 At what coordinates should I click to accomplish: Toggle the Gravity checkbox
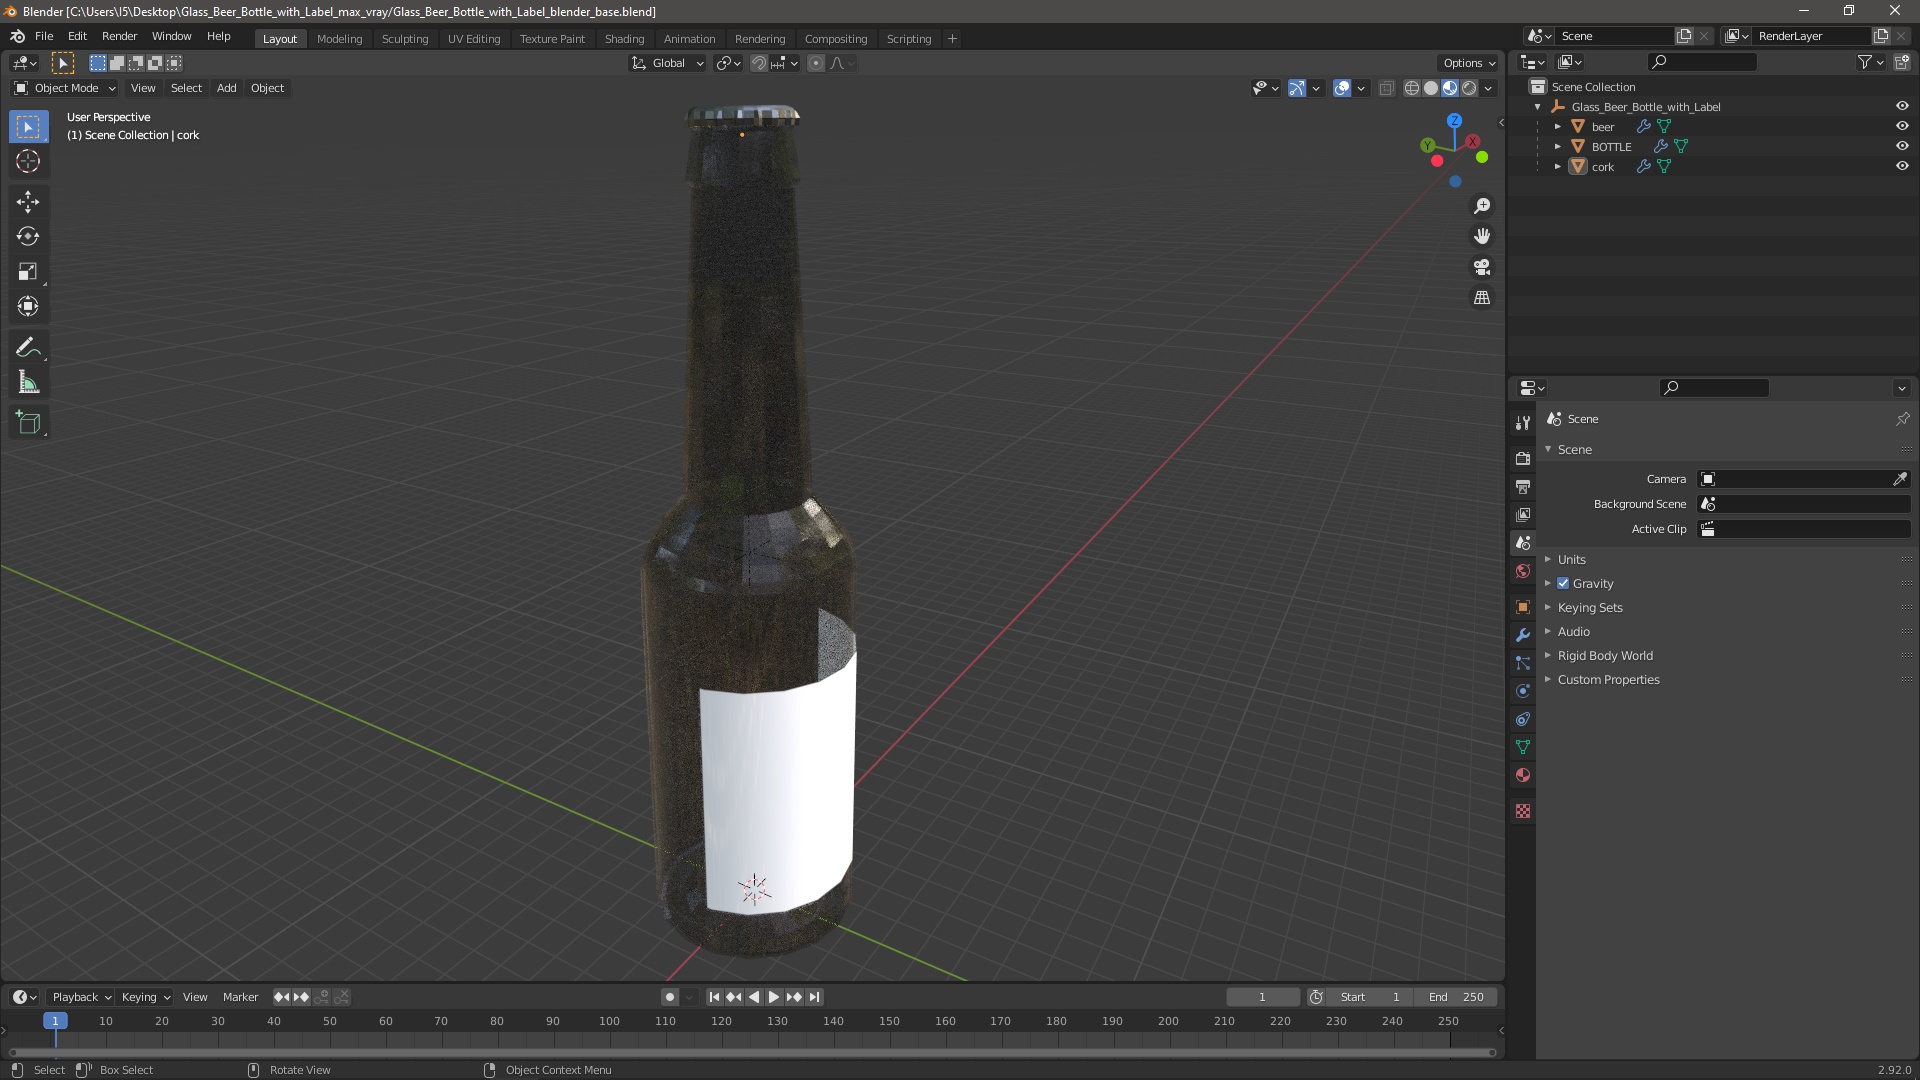coord(1563,583)
